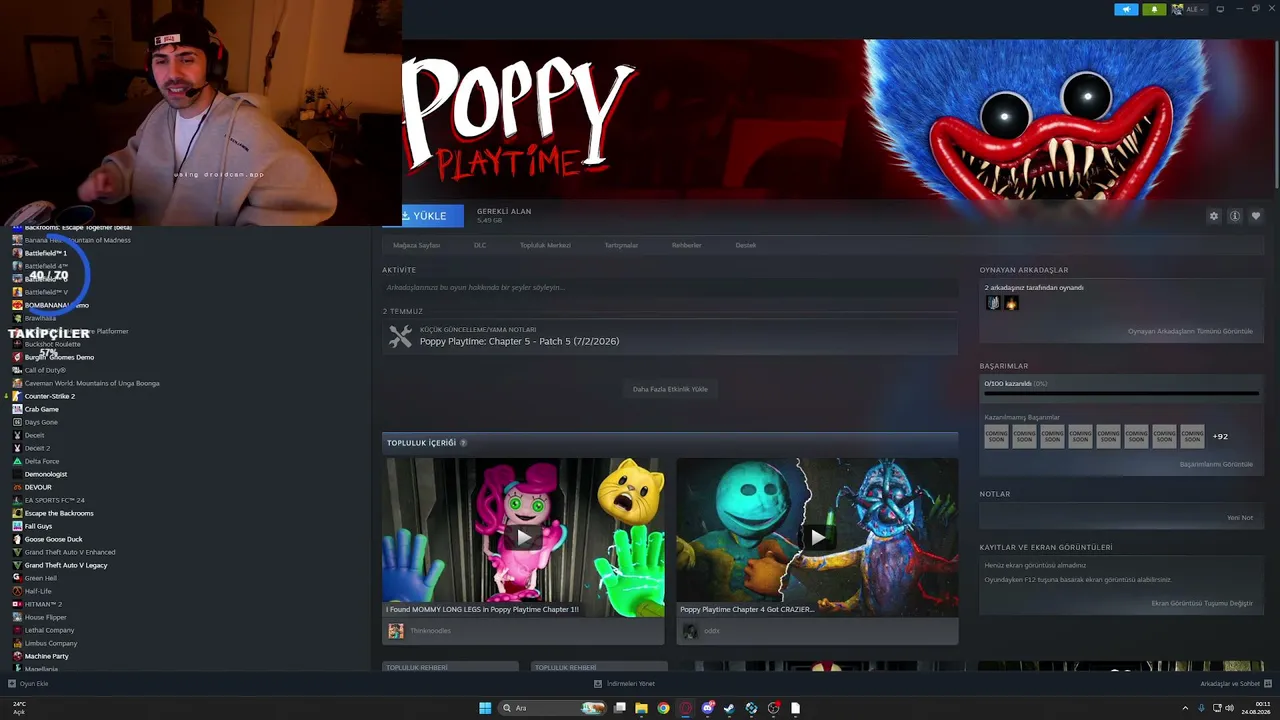Viewport: 1280px width, 720px height.
Task: Open the Counter-Strike 2 game icon in library
Action: pos(17,396)
